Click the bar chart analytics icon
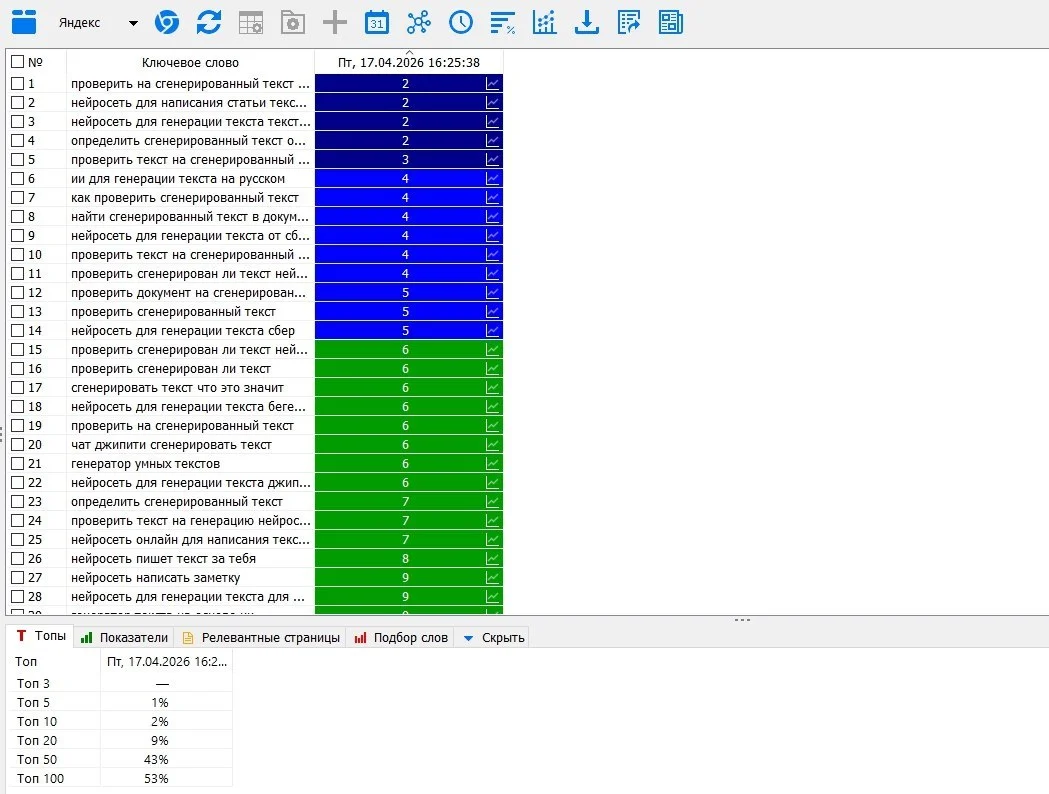The image size is (1049, 794). click(x=545, y=22)
